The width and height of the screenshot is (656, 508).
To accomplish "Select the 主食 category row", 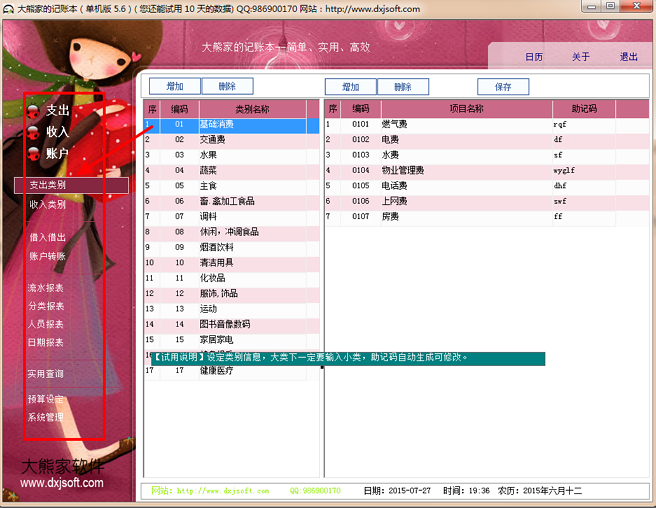I will (231, 186).
